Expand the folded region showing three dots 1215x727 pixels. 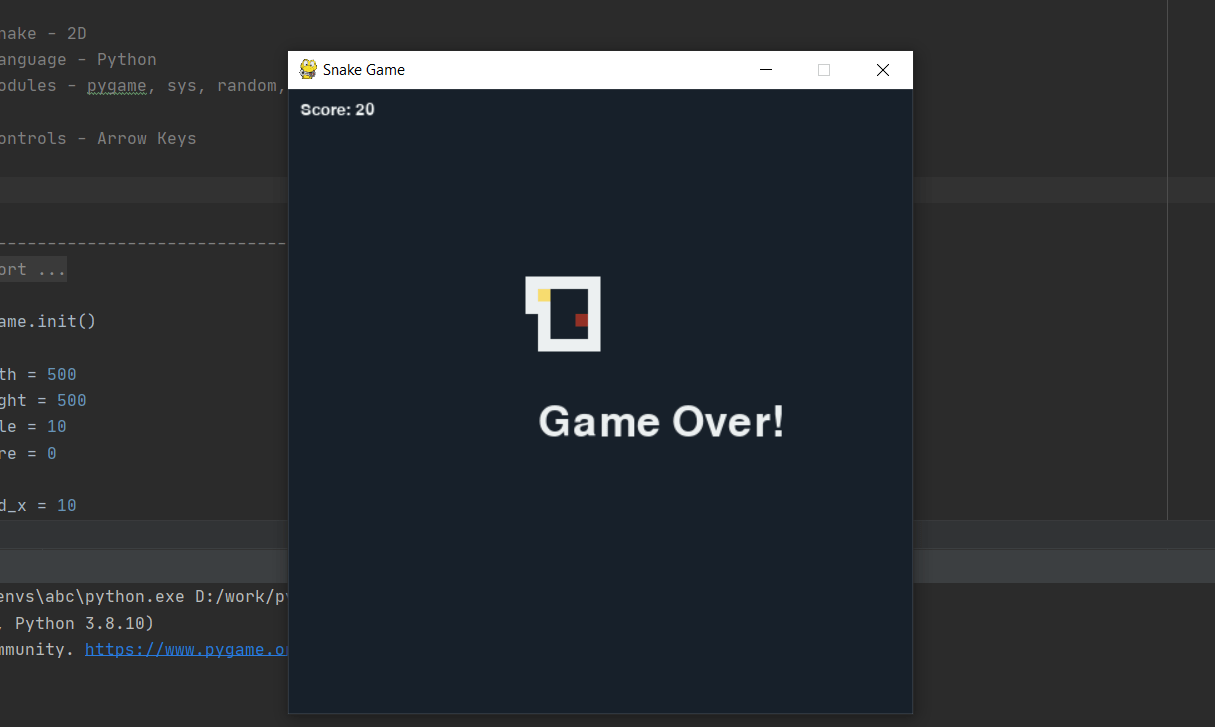point(54,268)
